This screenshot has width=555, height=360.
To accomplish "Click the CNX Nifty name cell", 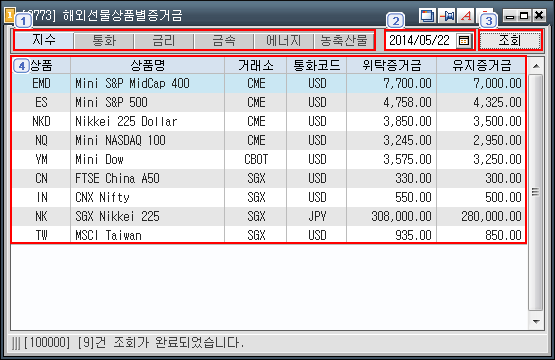I will coord(148,197).
